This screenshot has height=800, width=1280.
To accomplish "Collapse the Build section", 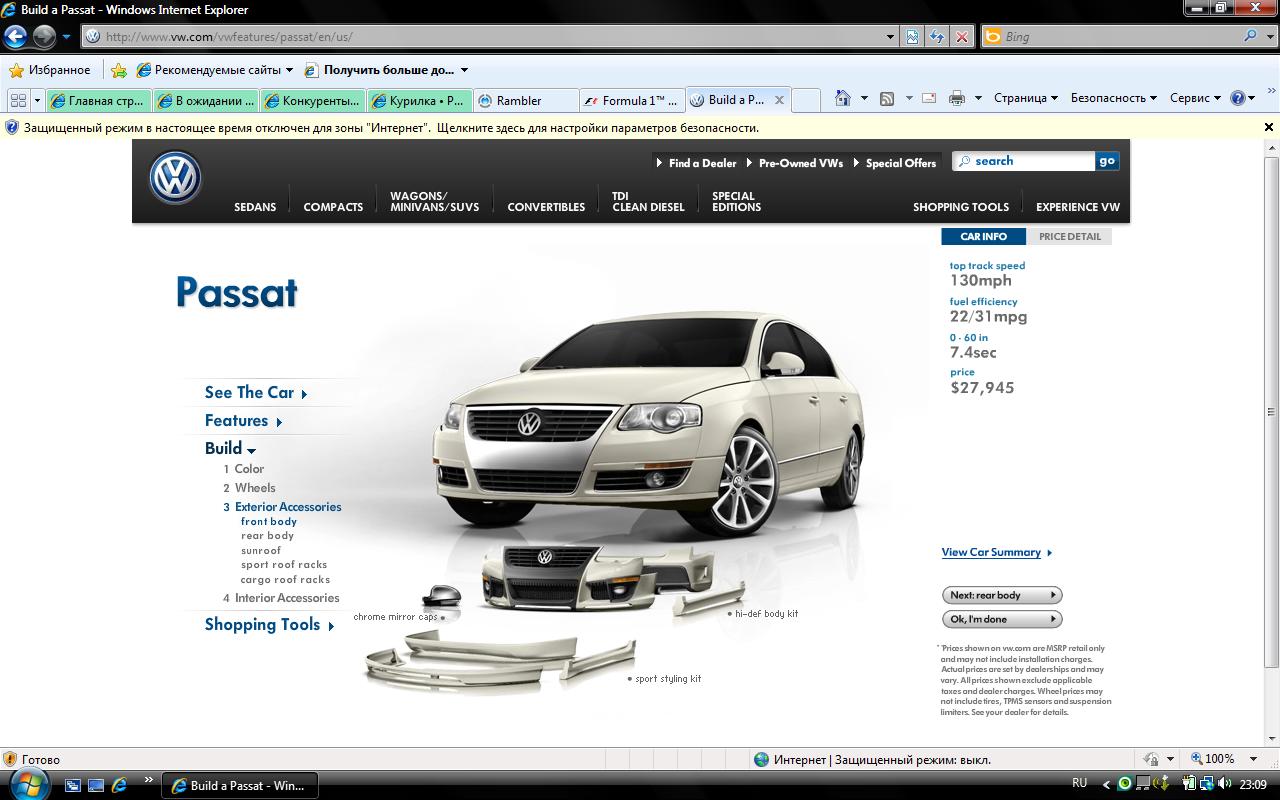I will tap(230, 449).
